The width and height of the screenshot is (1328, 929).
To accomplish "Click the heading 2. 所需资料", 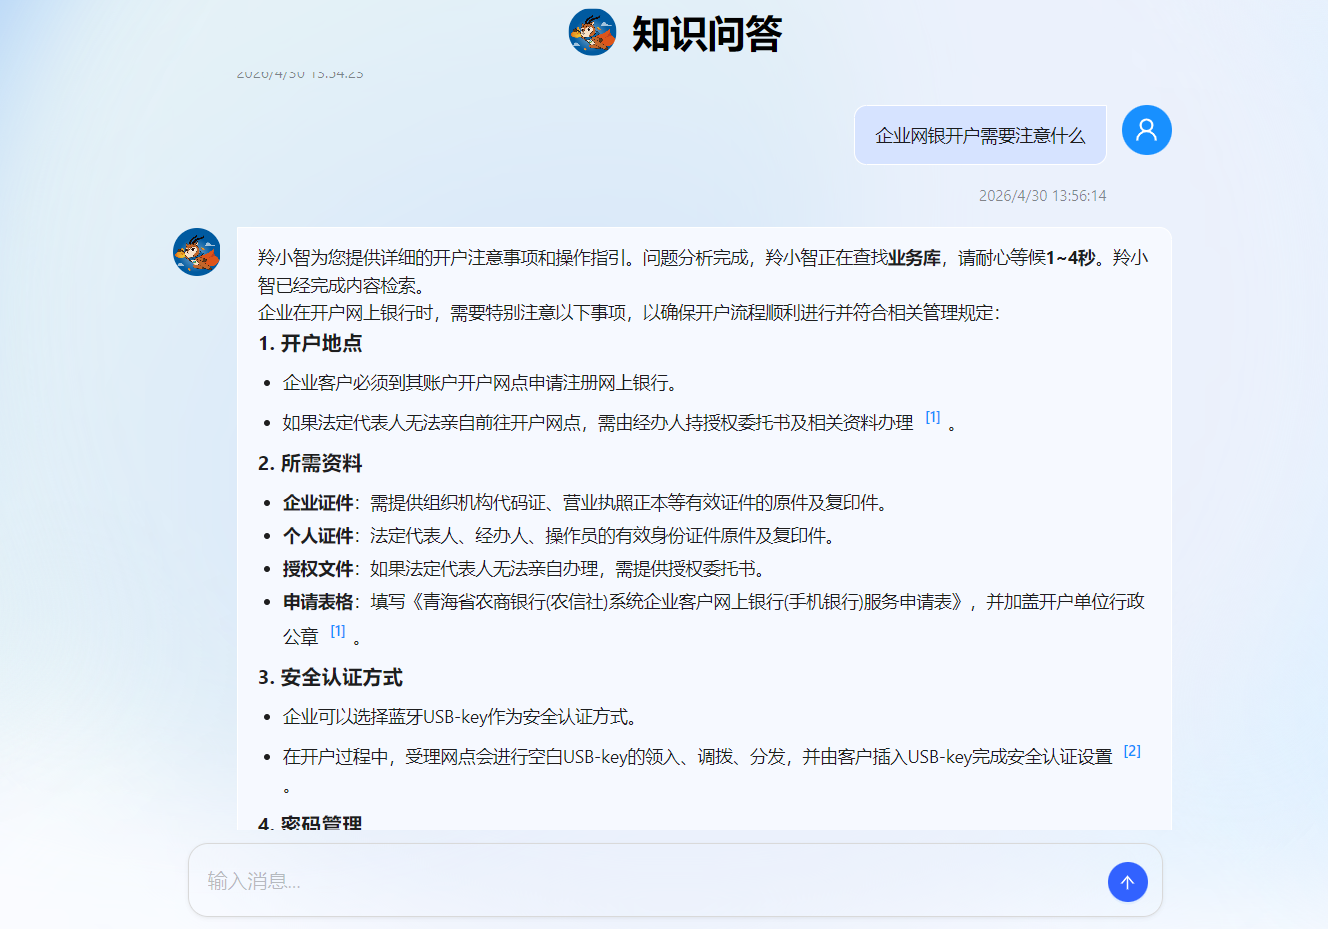I will coord(310,463).
